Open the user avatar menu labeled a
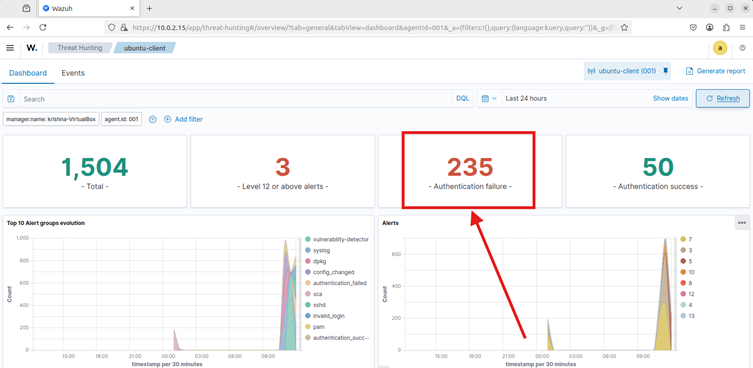 720,48
